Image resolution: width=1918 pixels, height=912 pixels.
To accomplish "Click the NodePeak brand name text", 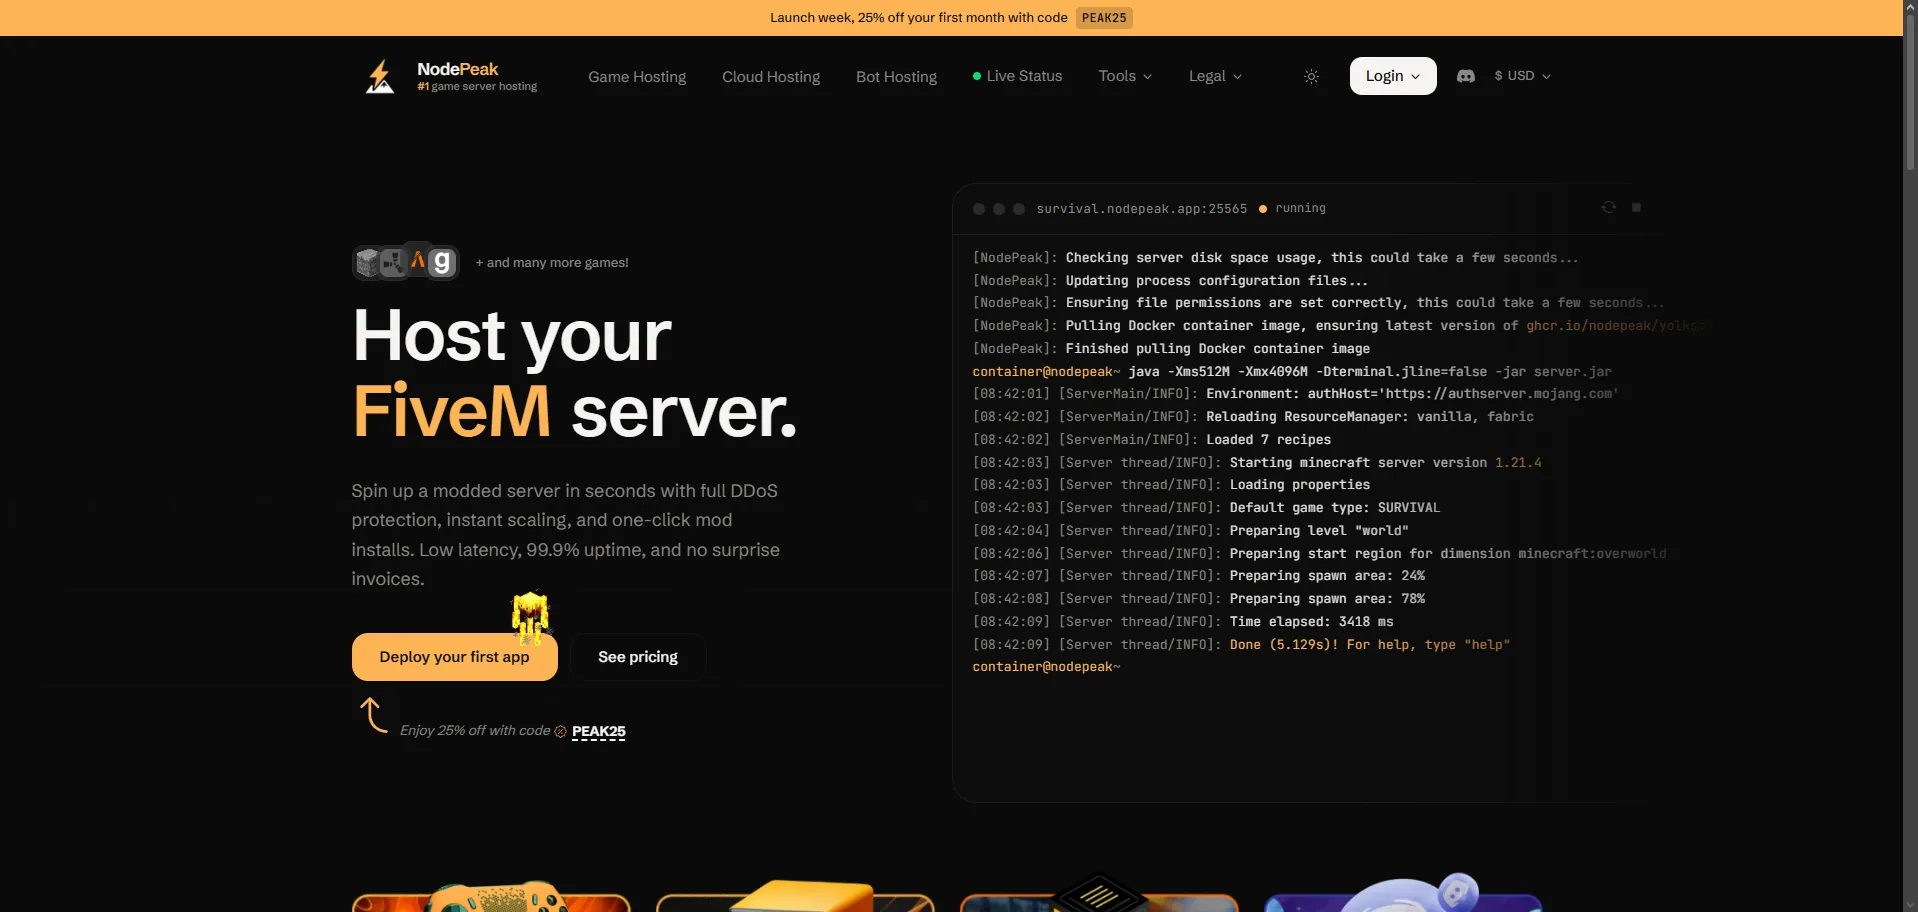I will point(458,69).
